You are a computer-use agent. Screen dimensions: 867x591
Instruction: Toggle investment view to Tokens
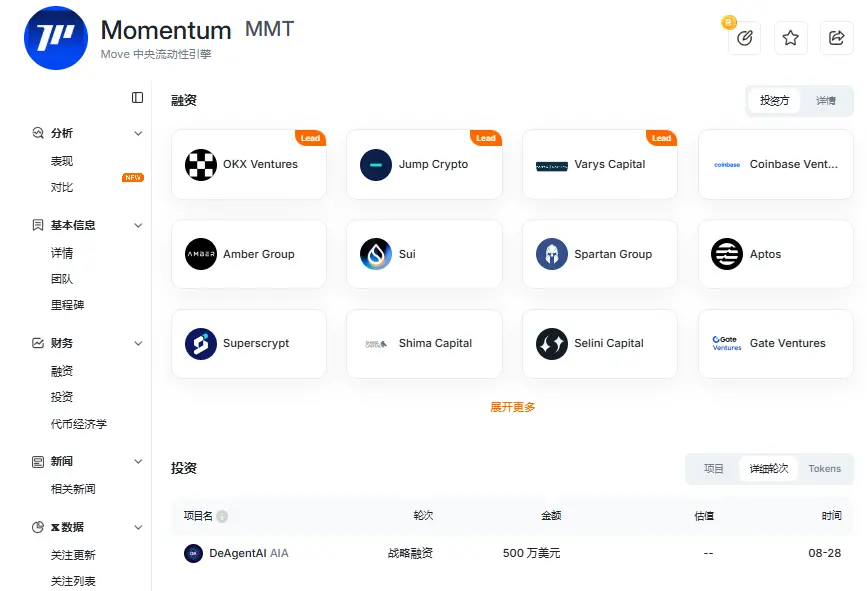point(825,469)
